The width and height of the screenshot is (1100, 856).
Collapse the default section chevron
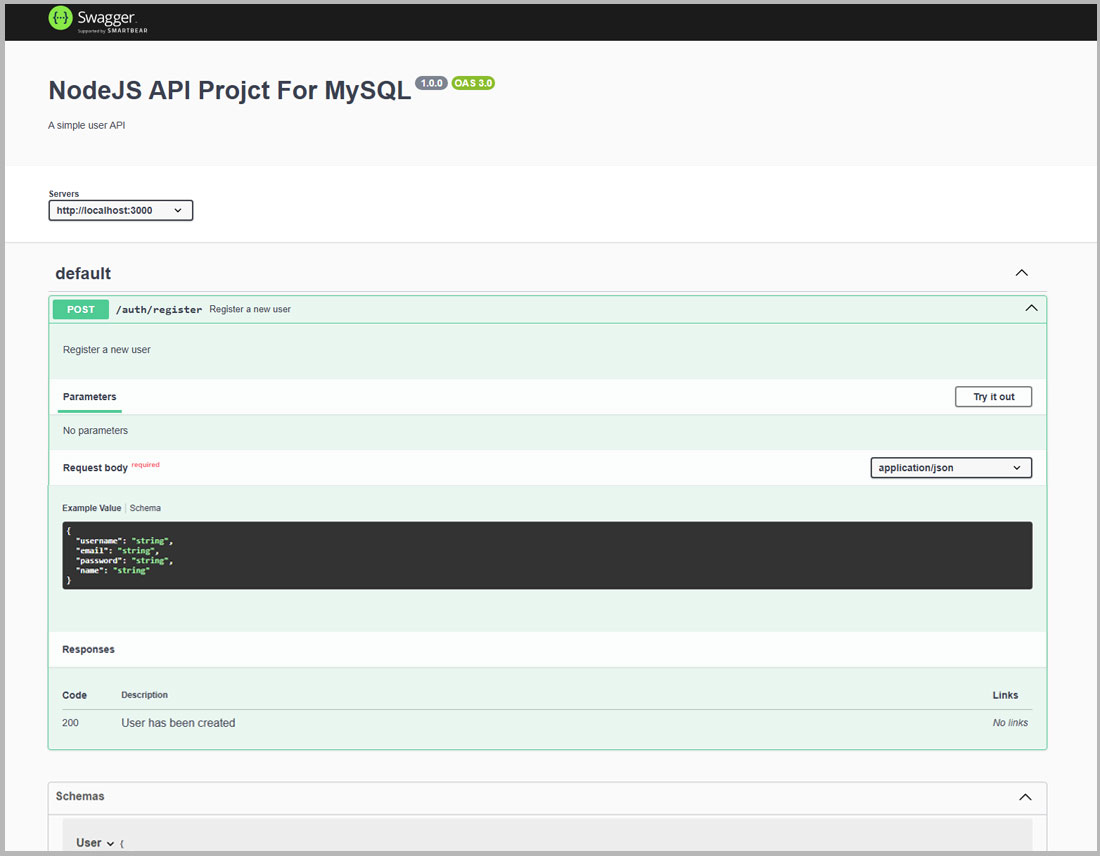coord(1021,273)
